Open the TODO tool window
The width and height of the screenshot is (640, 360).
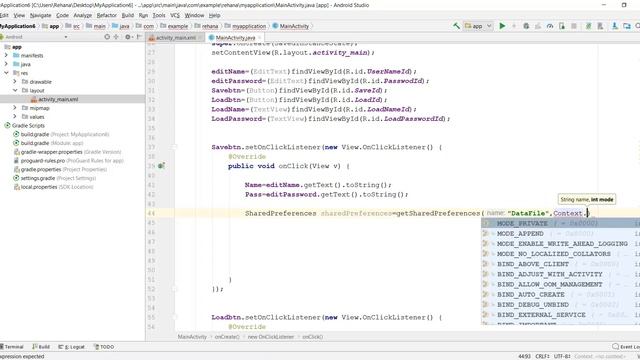104,347
